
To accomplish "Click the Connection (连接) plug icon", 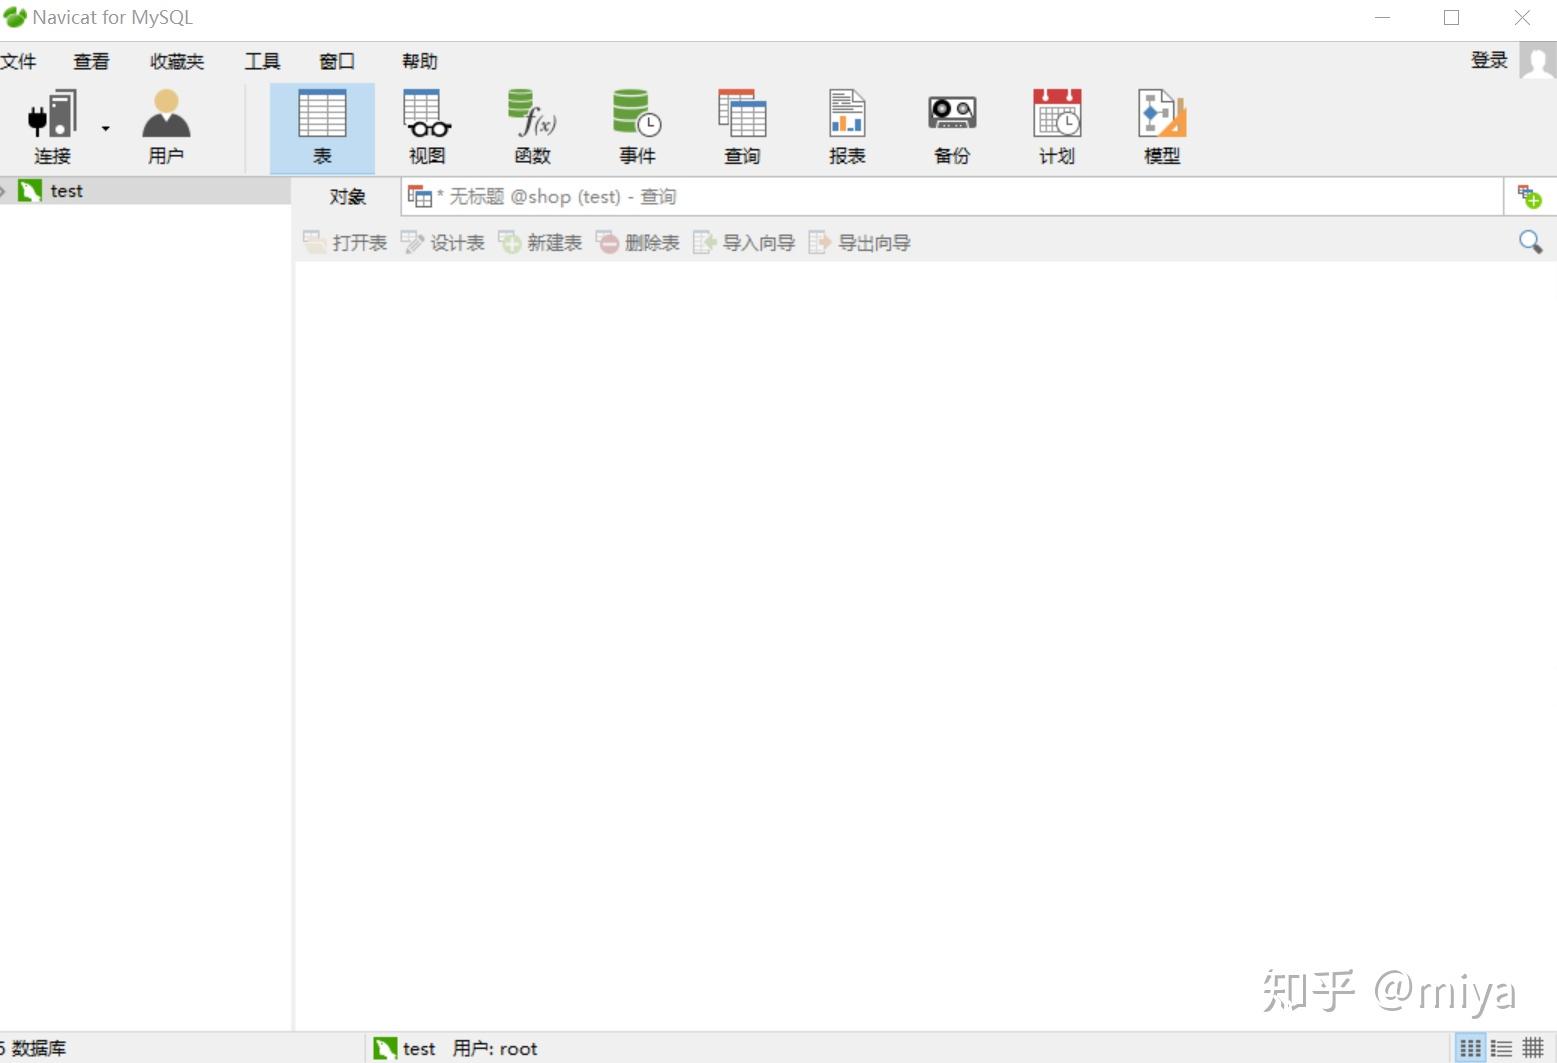I will click(x=52, y=126).
